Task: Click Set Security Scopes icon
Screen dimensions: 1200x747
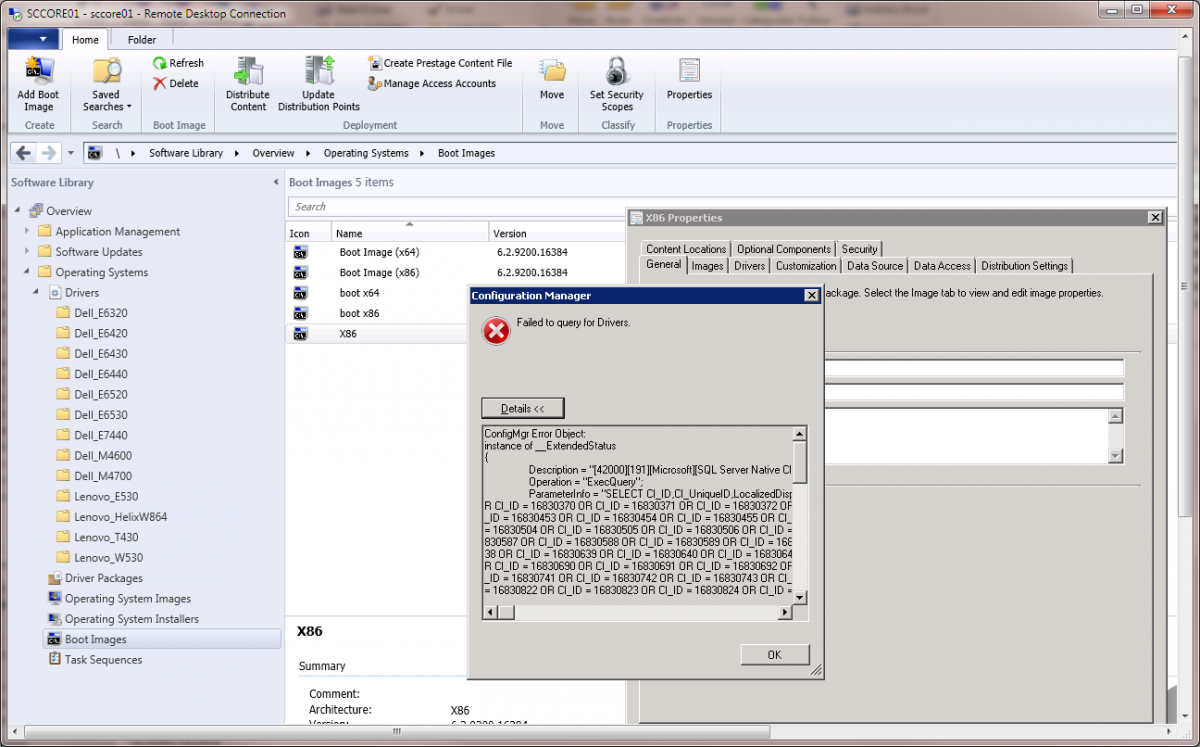Action: [617, 71]
